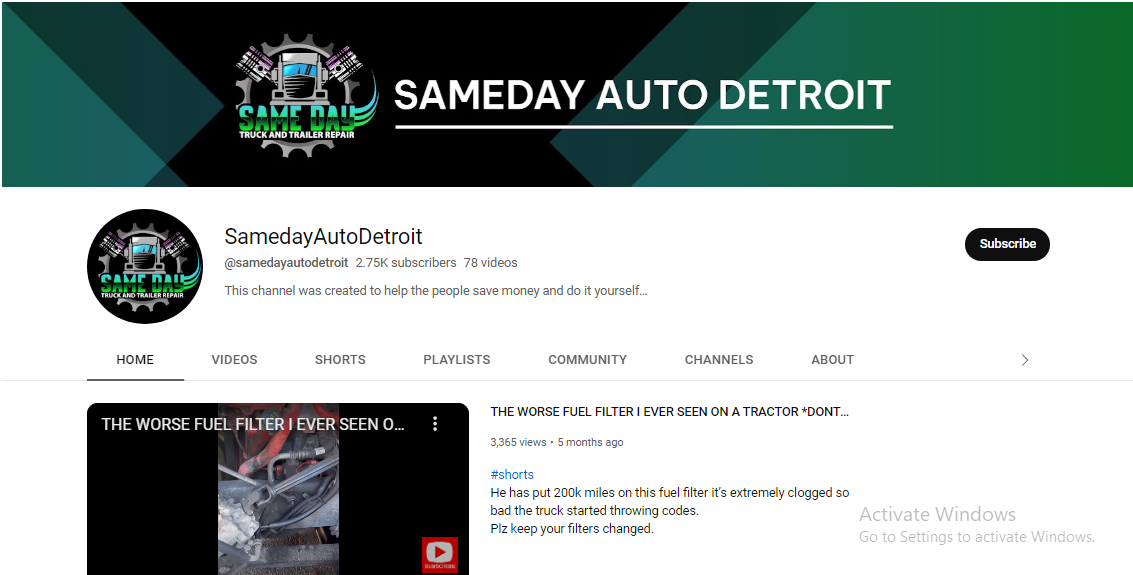Screen dimensions: 1133x575
Task: Click the Same Day truck logo in banner
Action: [x=306, y=97]
